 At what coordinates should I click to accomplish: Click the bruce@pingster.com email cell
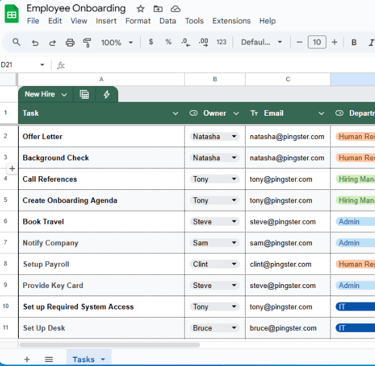click(288, 328)
